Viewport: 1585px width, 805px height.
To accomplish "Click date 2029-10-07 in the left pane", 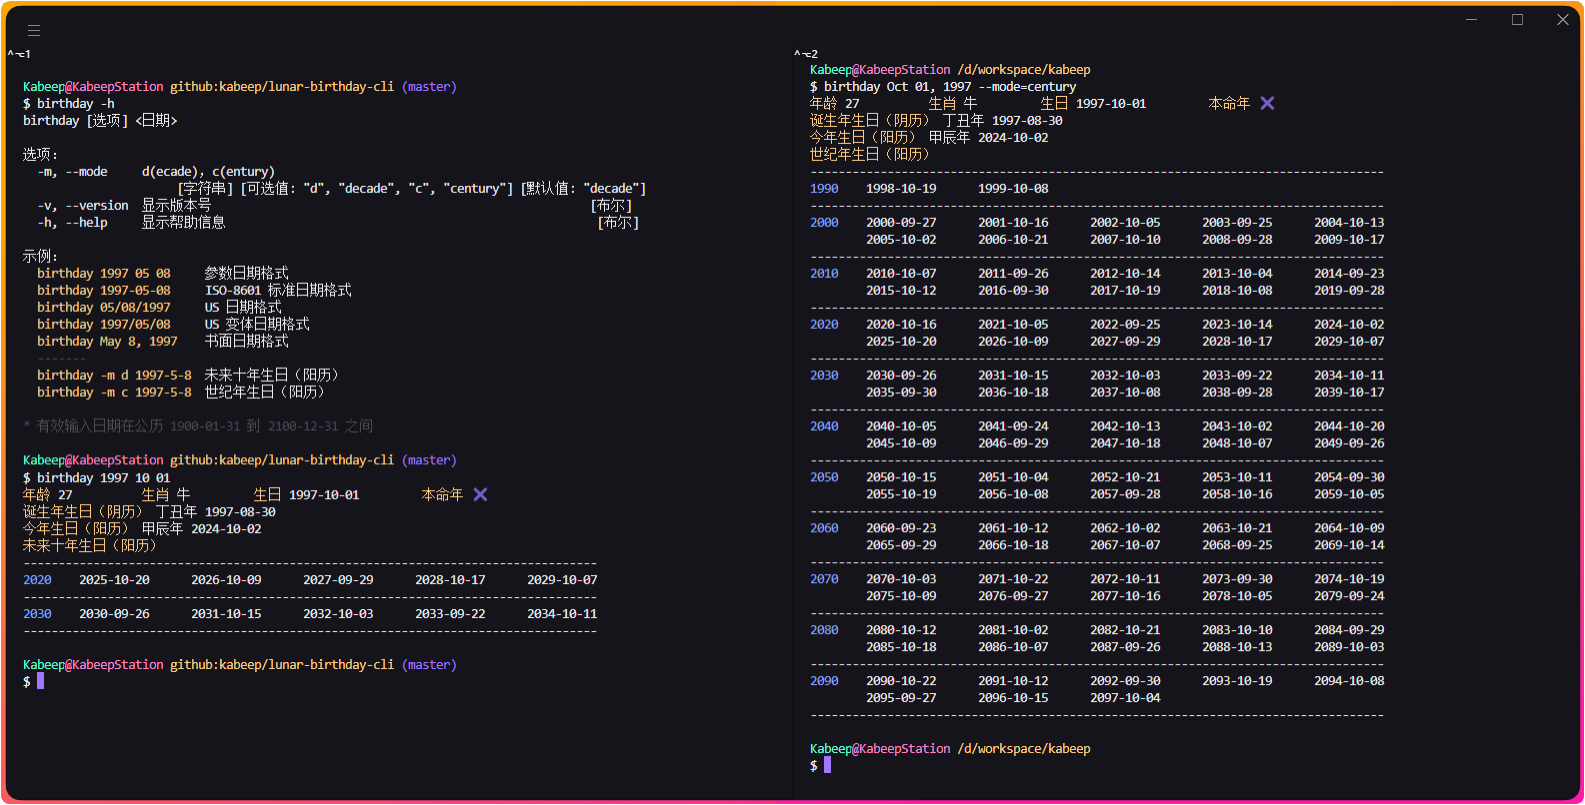I will 562,580.
